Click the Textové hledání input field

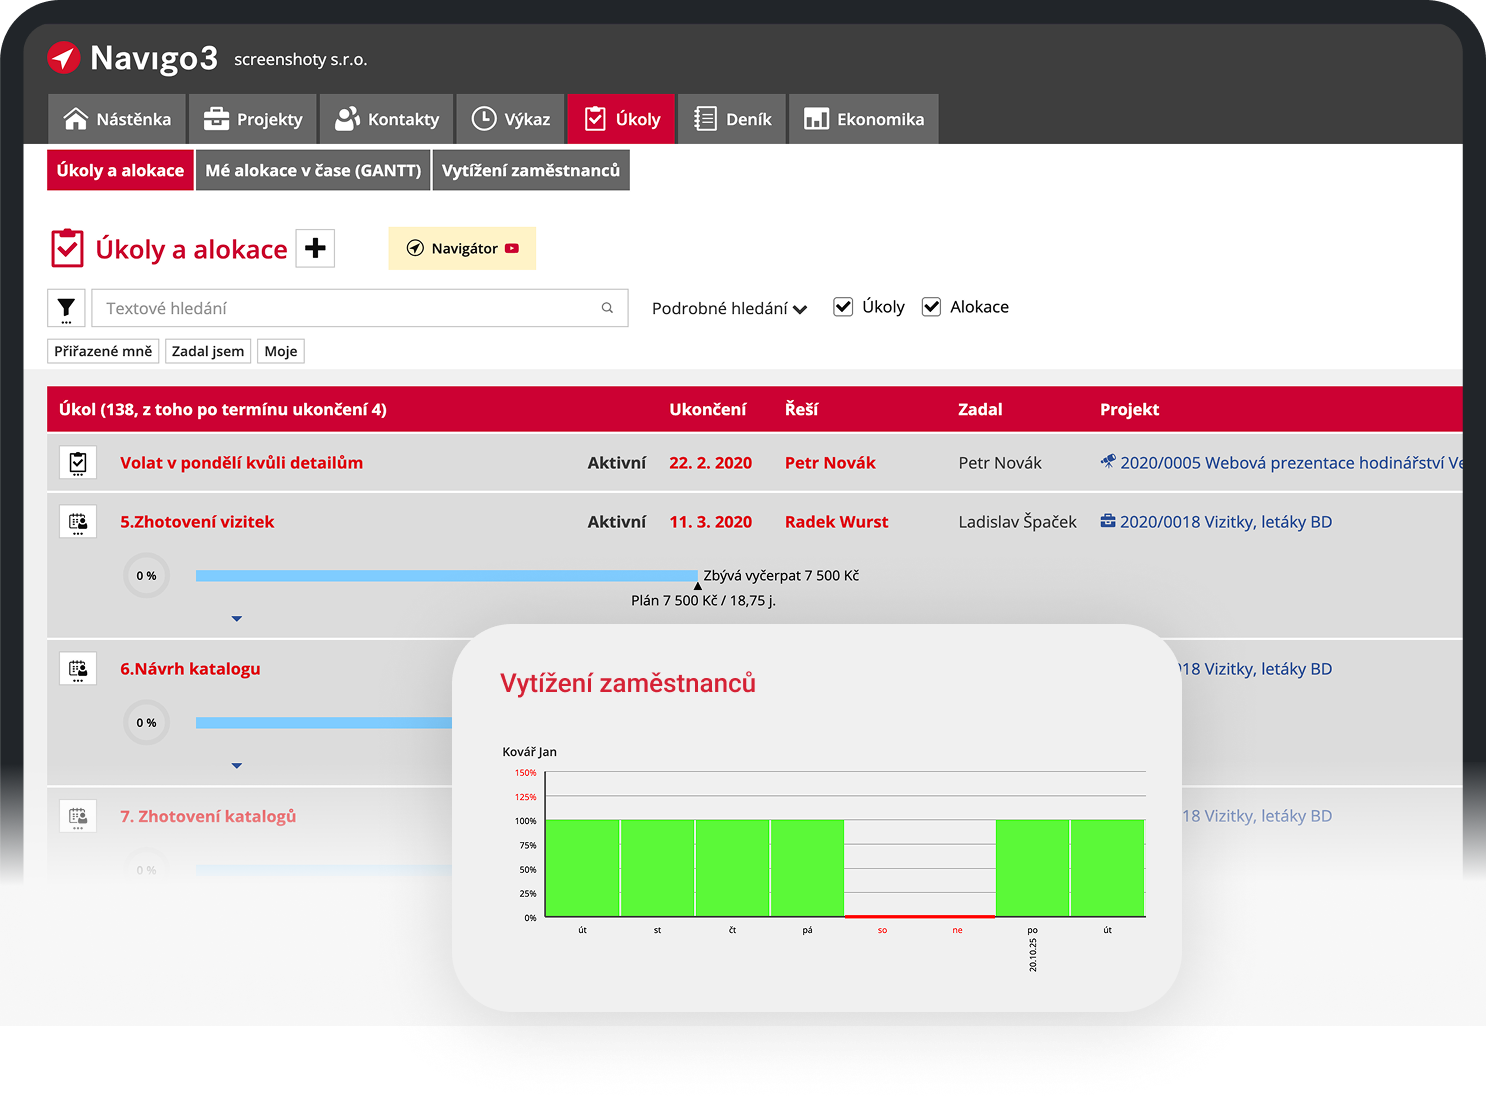pyautogui.click(x=345, y=308)
